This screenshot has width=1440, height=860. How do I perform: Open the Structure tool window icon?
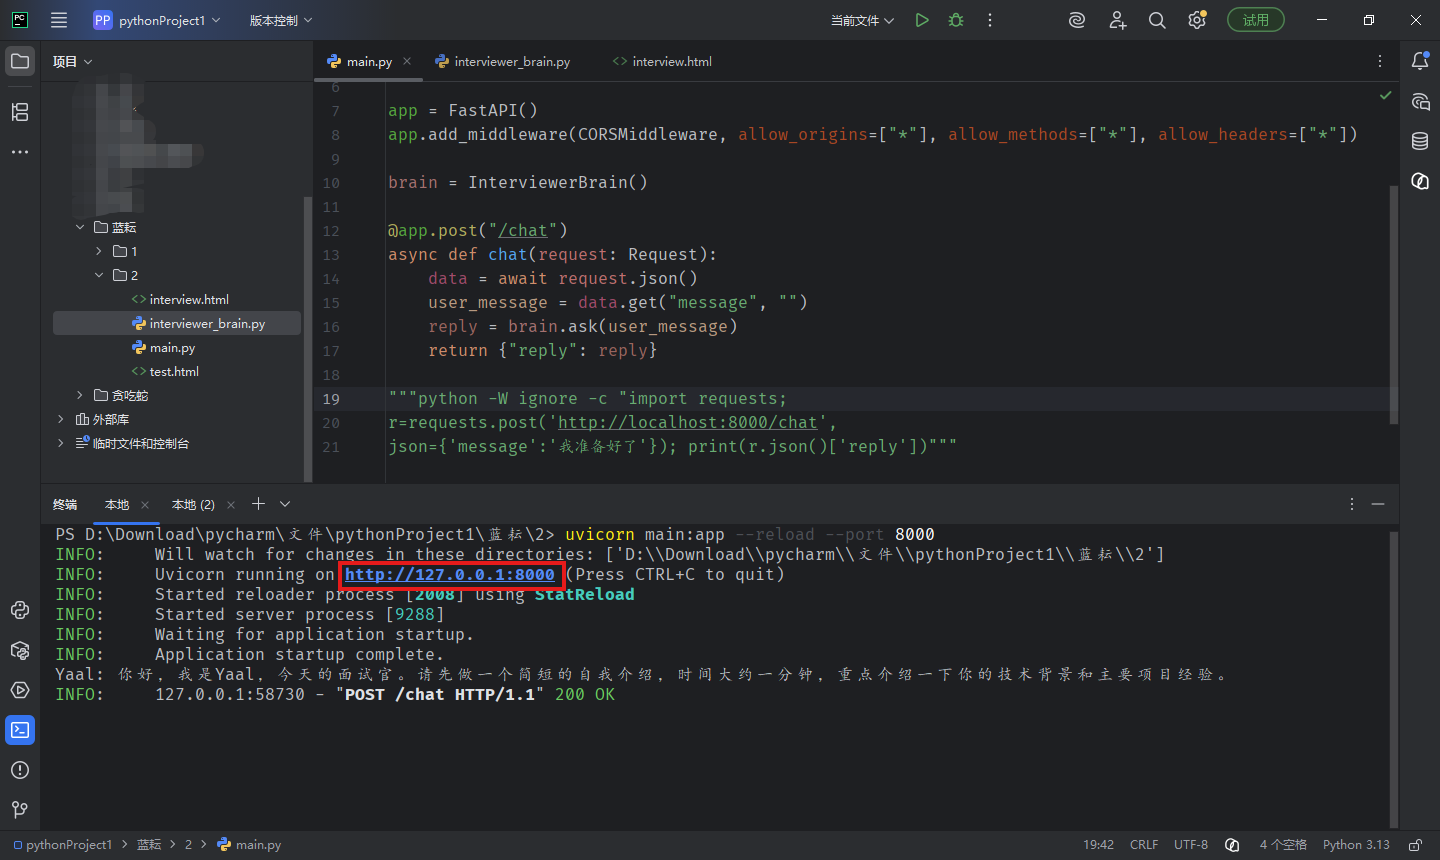point(20,112)
